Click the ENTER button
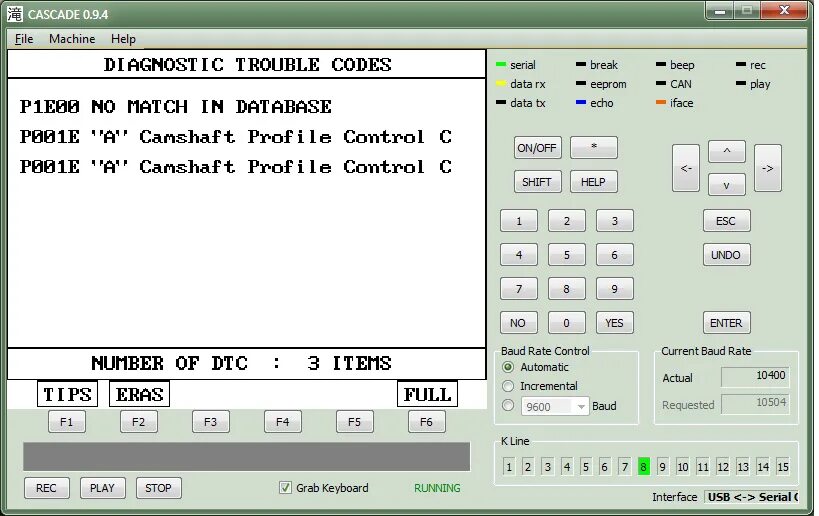819x516 pixels. [727, 323]
